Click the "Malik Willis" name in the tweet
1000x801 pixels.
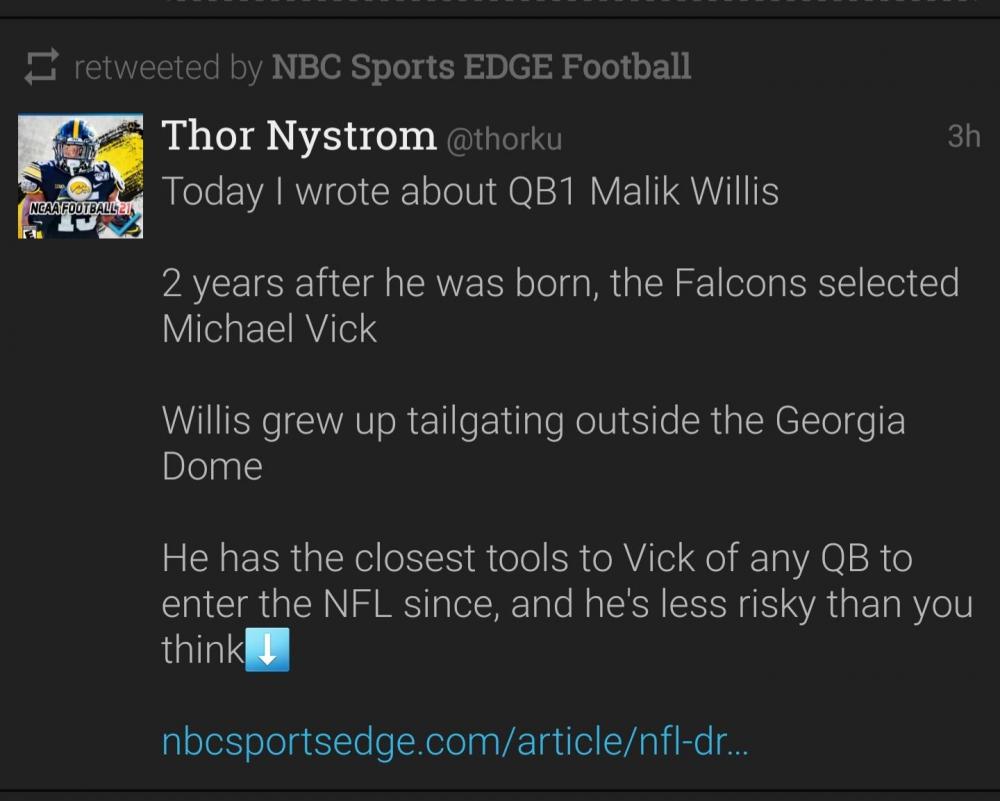(684, 191)
